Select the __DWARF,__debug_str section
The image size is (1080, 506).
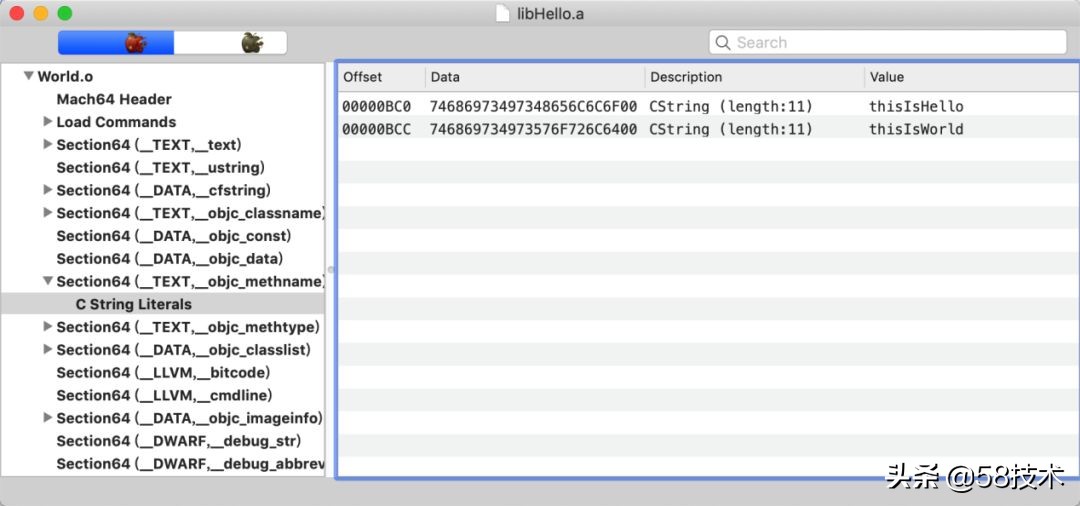(178, 441)
